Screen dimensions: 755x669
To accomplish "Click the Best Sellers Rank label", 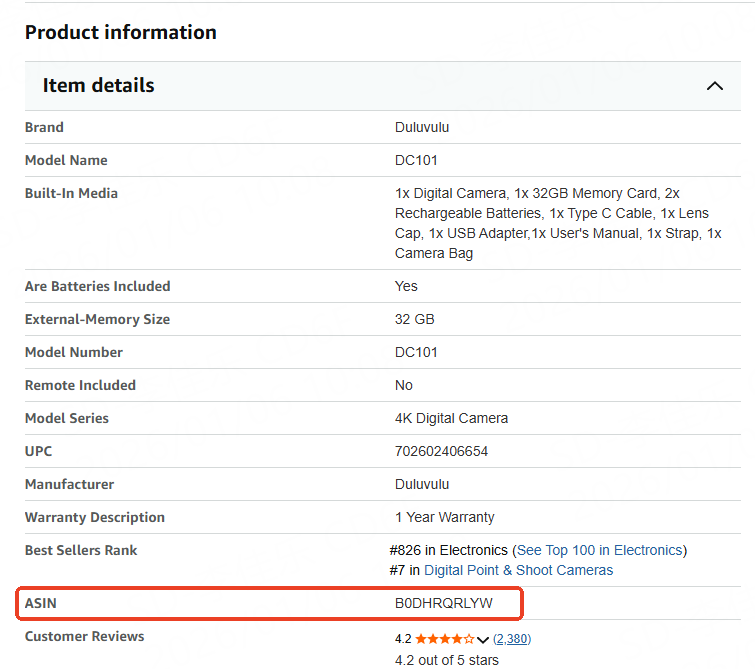I will (x=81, y=550).
